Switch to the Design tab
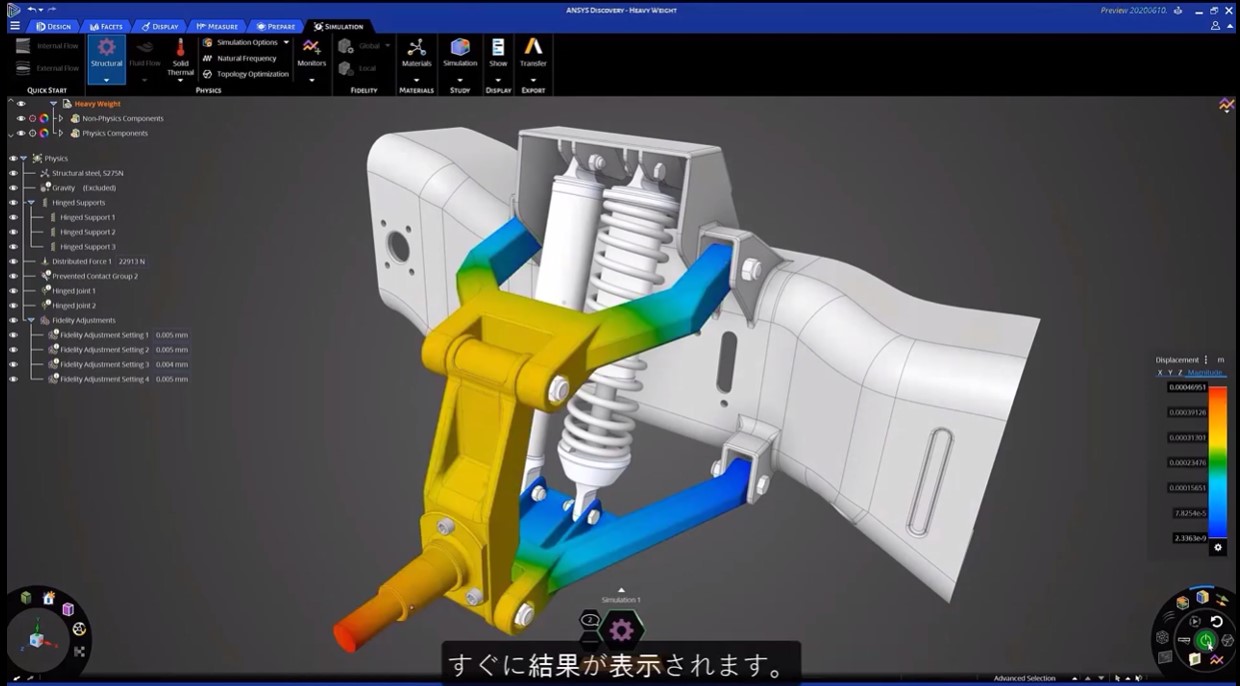This screenshot has height=686, width=1240. point(53,26)
